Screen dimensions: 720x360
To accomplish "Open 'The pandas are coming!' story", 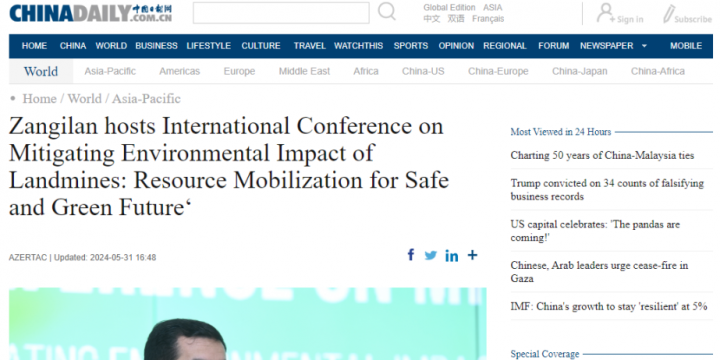I will pos(595,231).
